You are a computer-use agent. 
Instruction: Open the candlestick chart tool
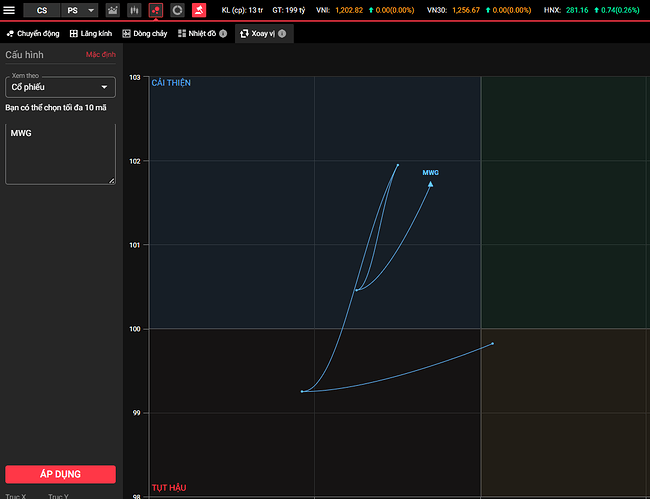[134, 10]
